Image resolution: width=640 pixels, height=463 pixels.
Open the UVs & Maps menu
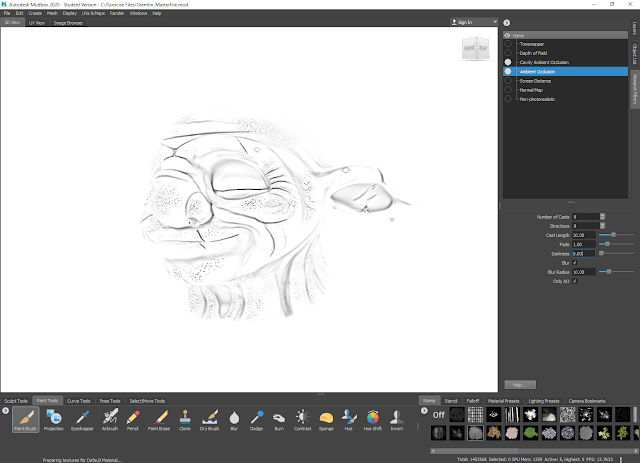(x=93, y=13)
